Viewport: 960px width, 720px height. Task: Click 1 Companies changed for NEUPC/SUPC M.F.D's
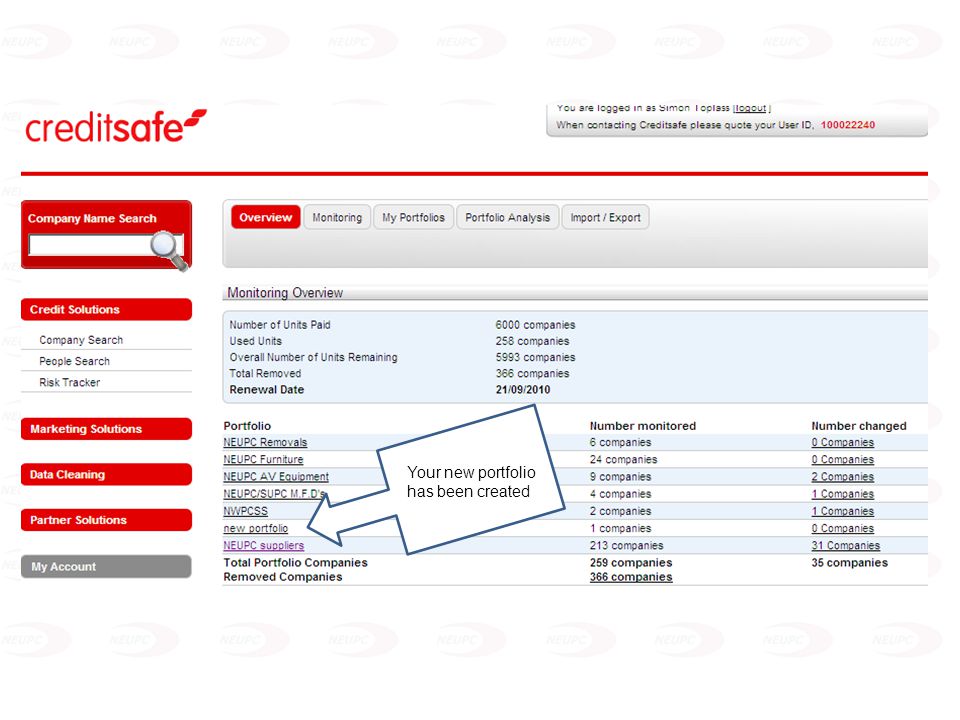point(842,493)
